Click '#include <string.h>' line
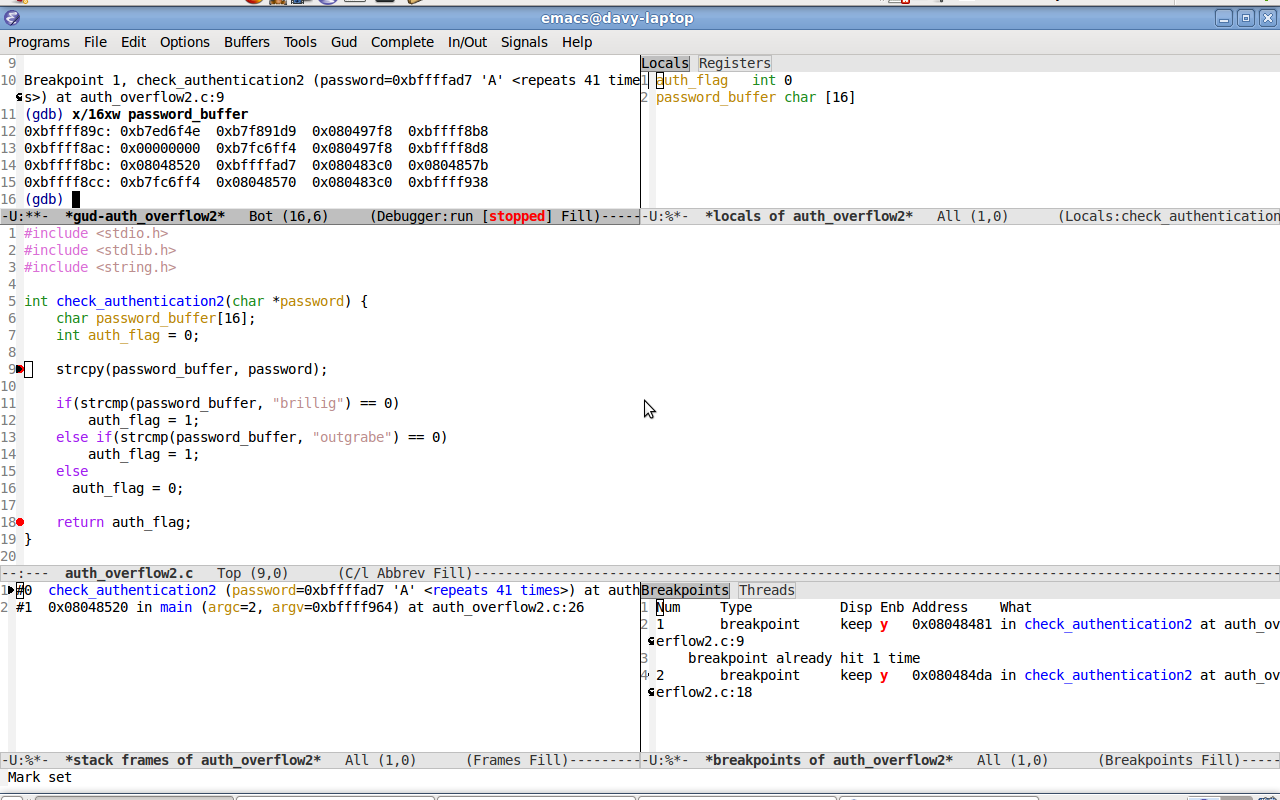 [100, 267]
